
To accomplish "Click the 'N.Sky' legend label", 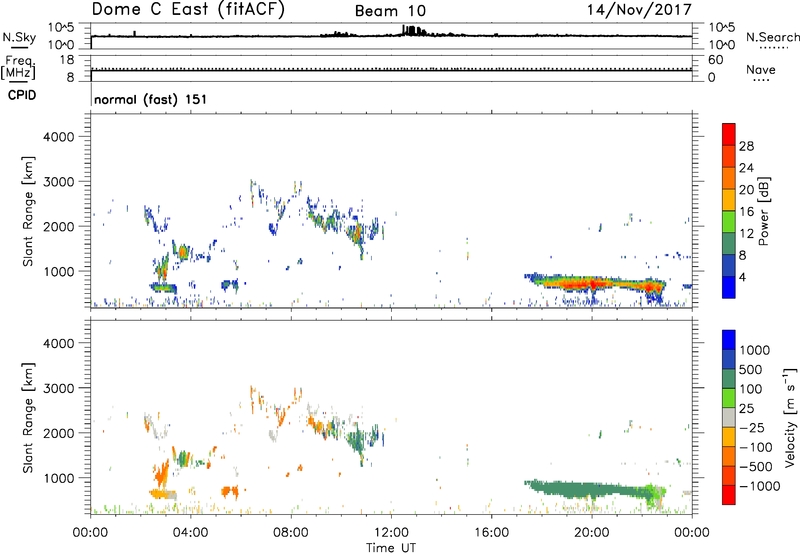I will [x=19, y=37].
